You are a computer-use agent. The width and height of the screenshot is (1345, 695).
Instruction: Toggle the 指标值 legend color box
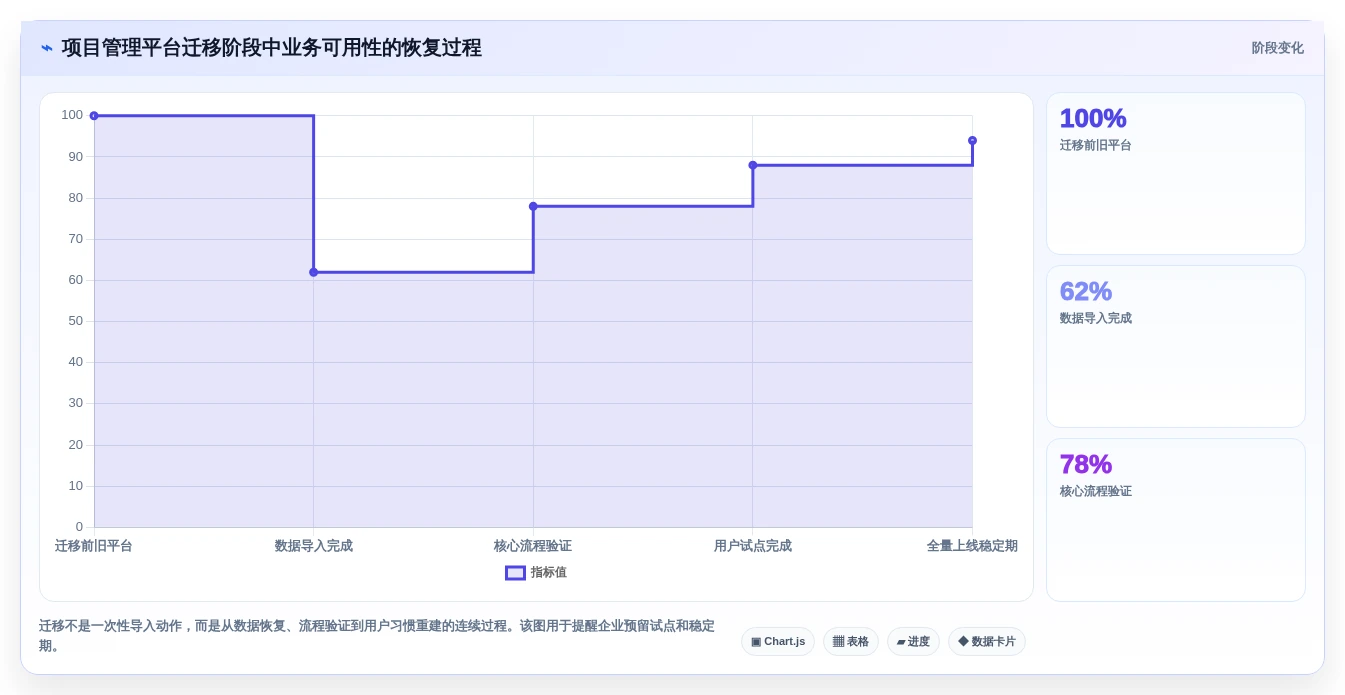click(515, 573)
